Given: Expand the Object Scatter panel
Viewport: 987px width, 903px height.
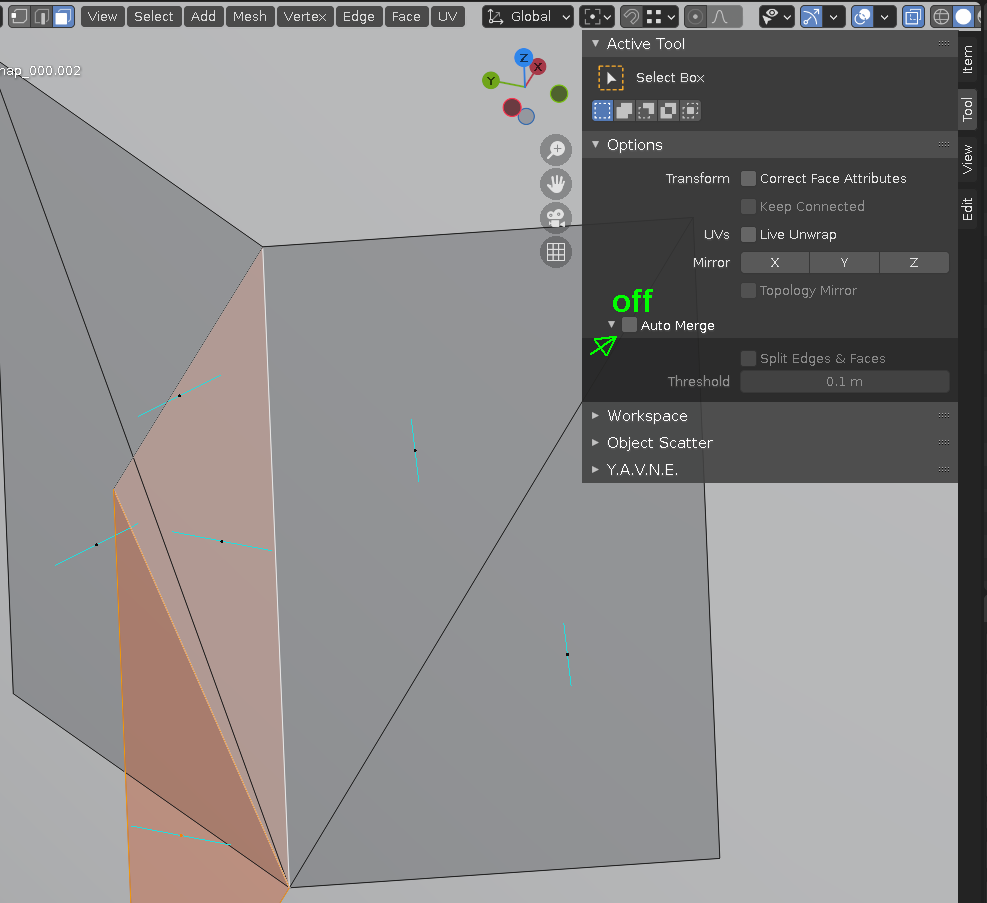Looking at the screenshot, I should [x=659, y=443].
